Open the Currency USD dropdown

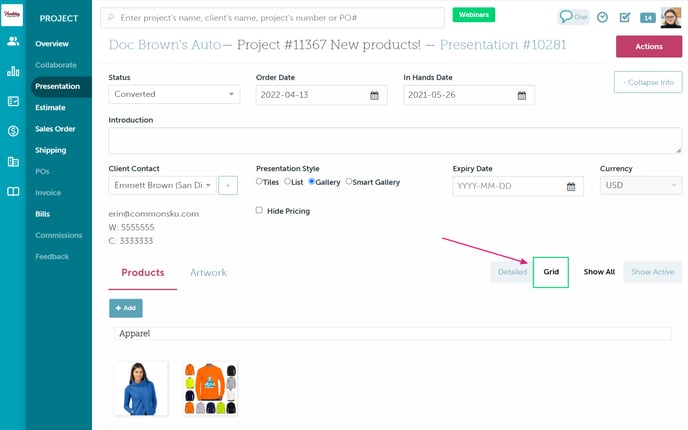tap(640, 185)
